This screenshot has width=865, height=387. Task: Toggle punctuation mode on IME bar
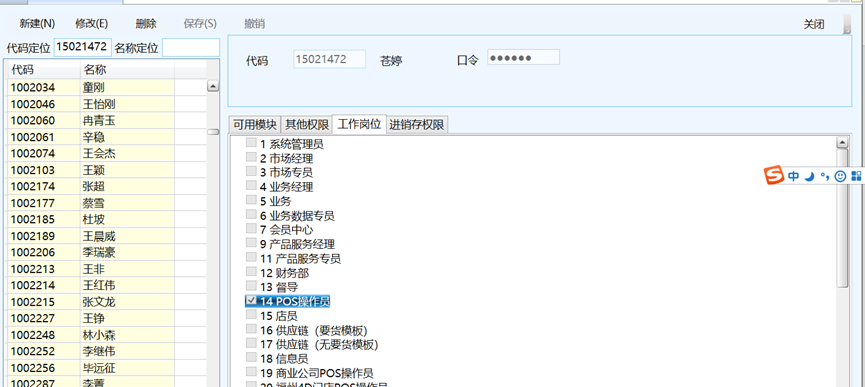point(825,176)
